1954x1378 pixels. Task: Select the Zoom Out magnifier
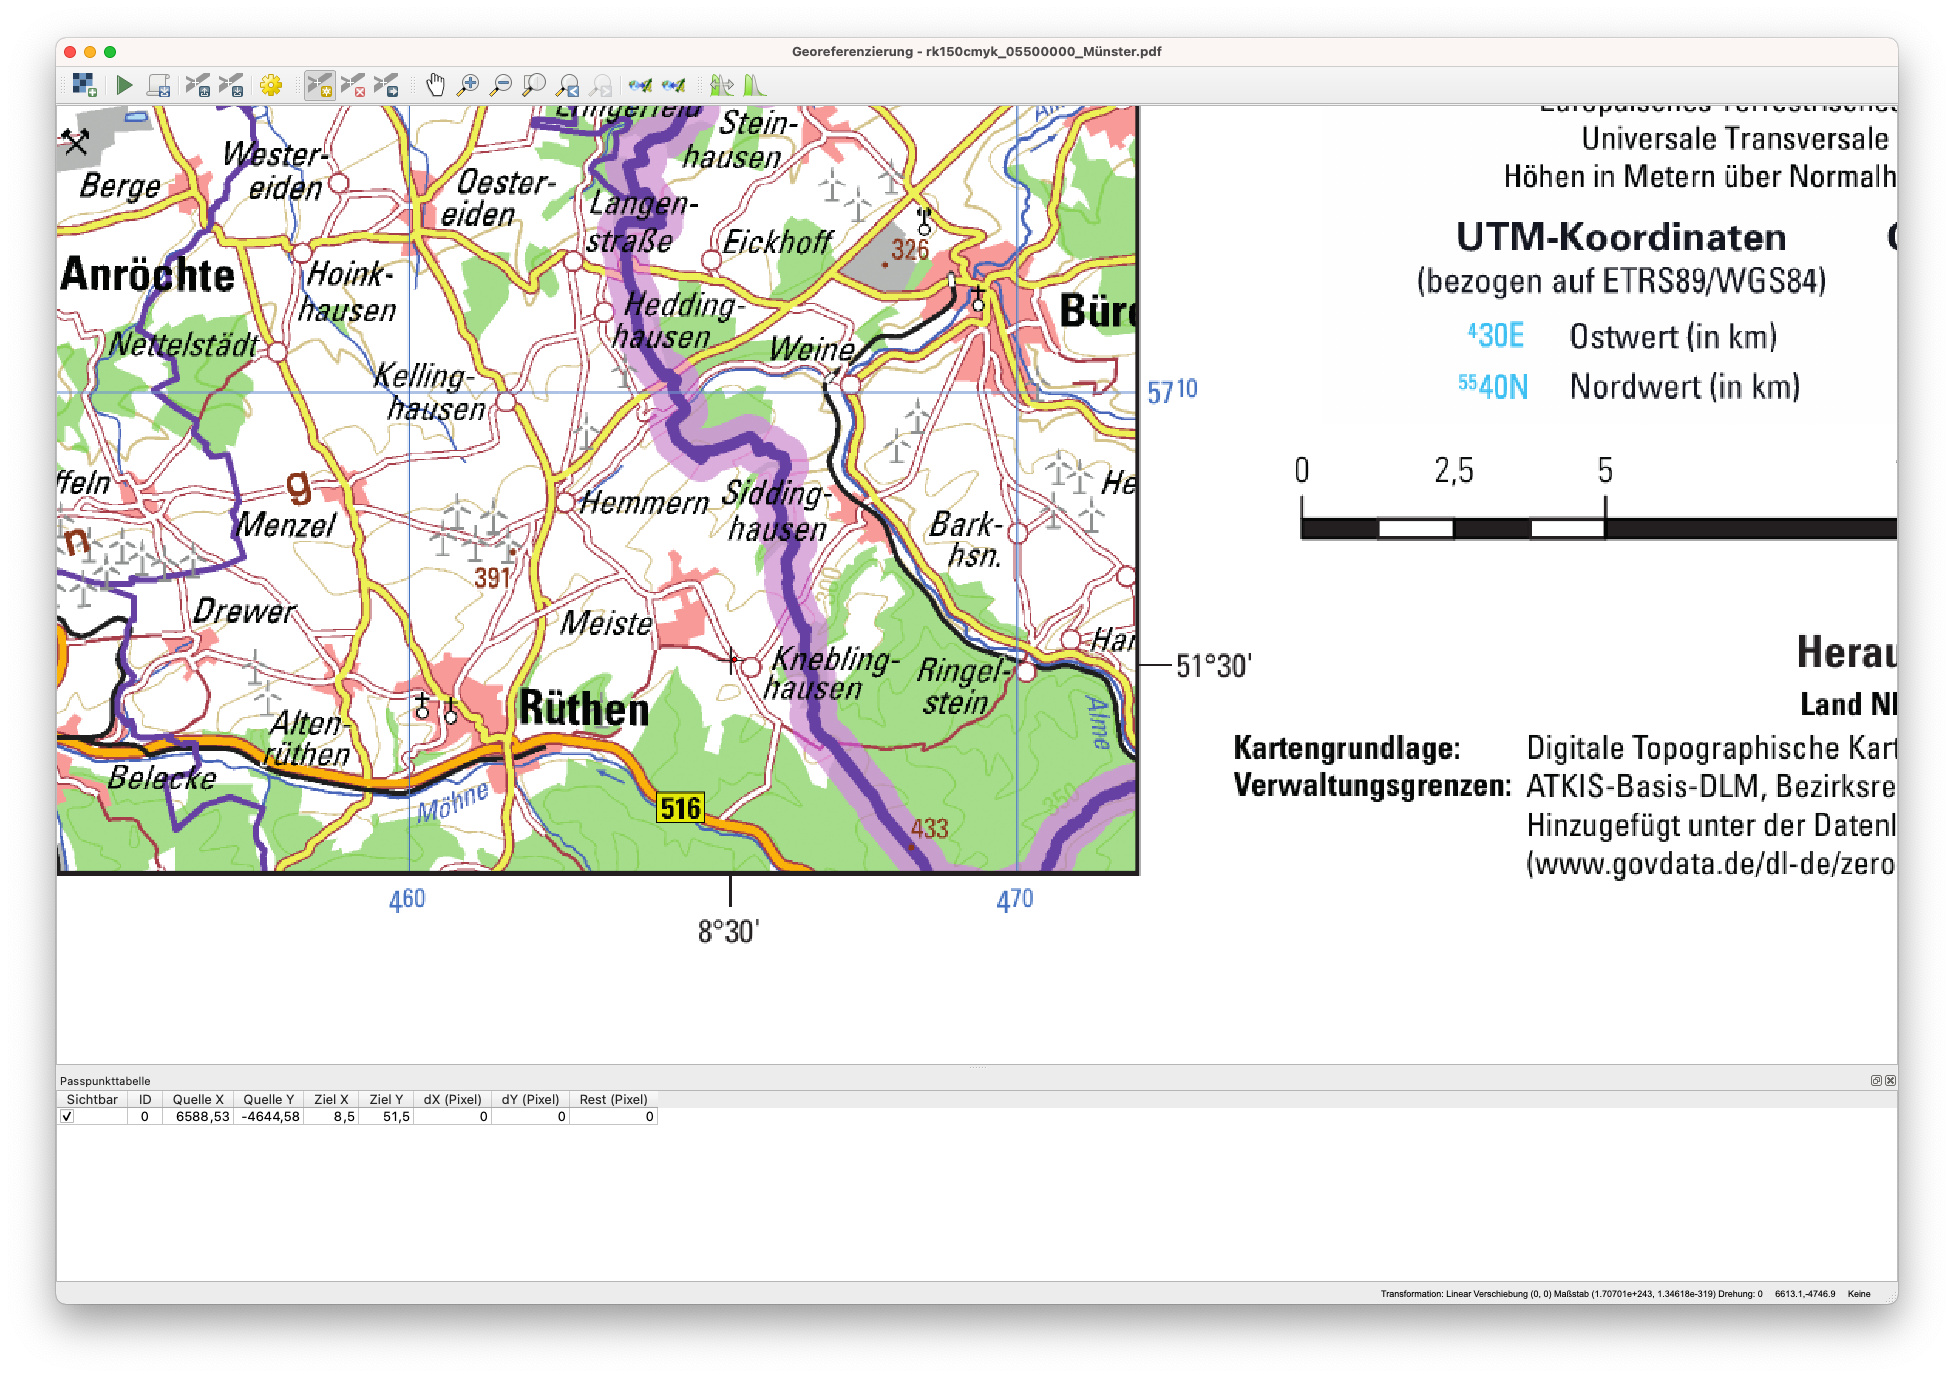(501, 85)
